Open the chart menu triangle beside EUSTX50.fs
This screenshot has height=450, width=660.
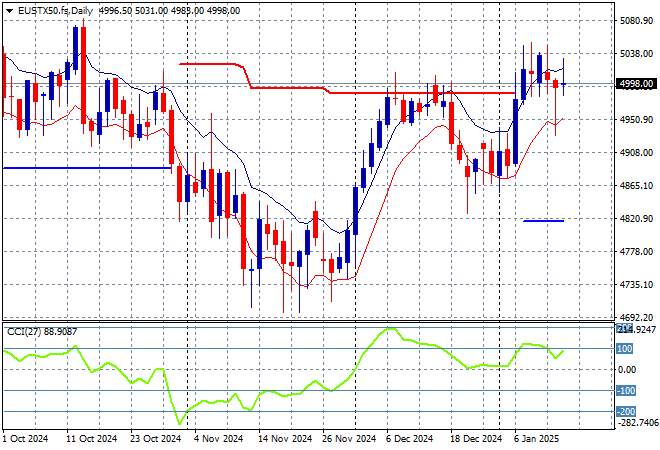pos(9,11)
